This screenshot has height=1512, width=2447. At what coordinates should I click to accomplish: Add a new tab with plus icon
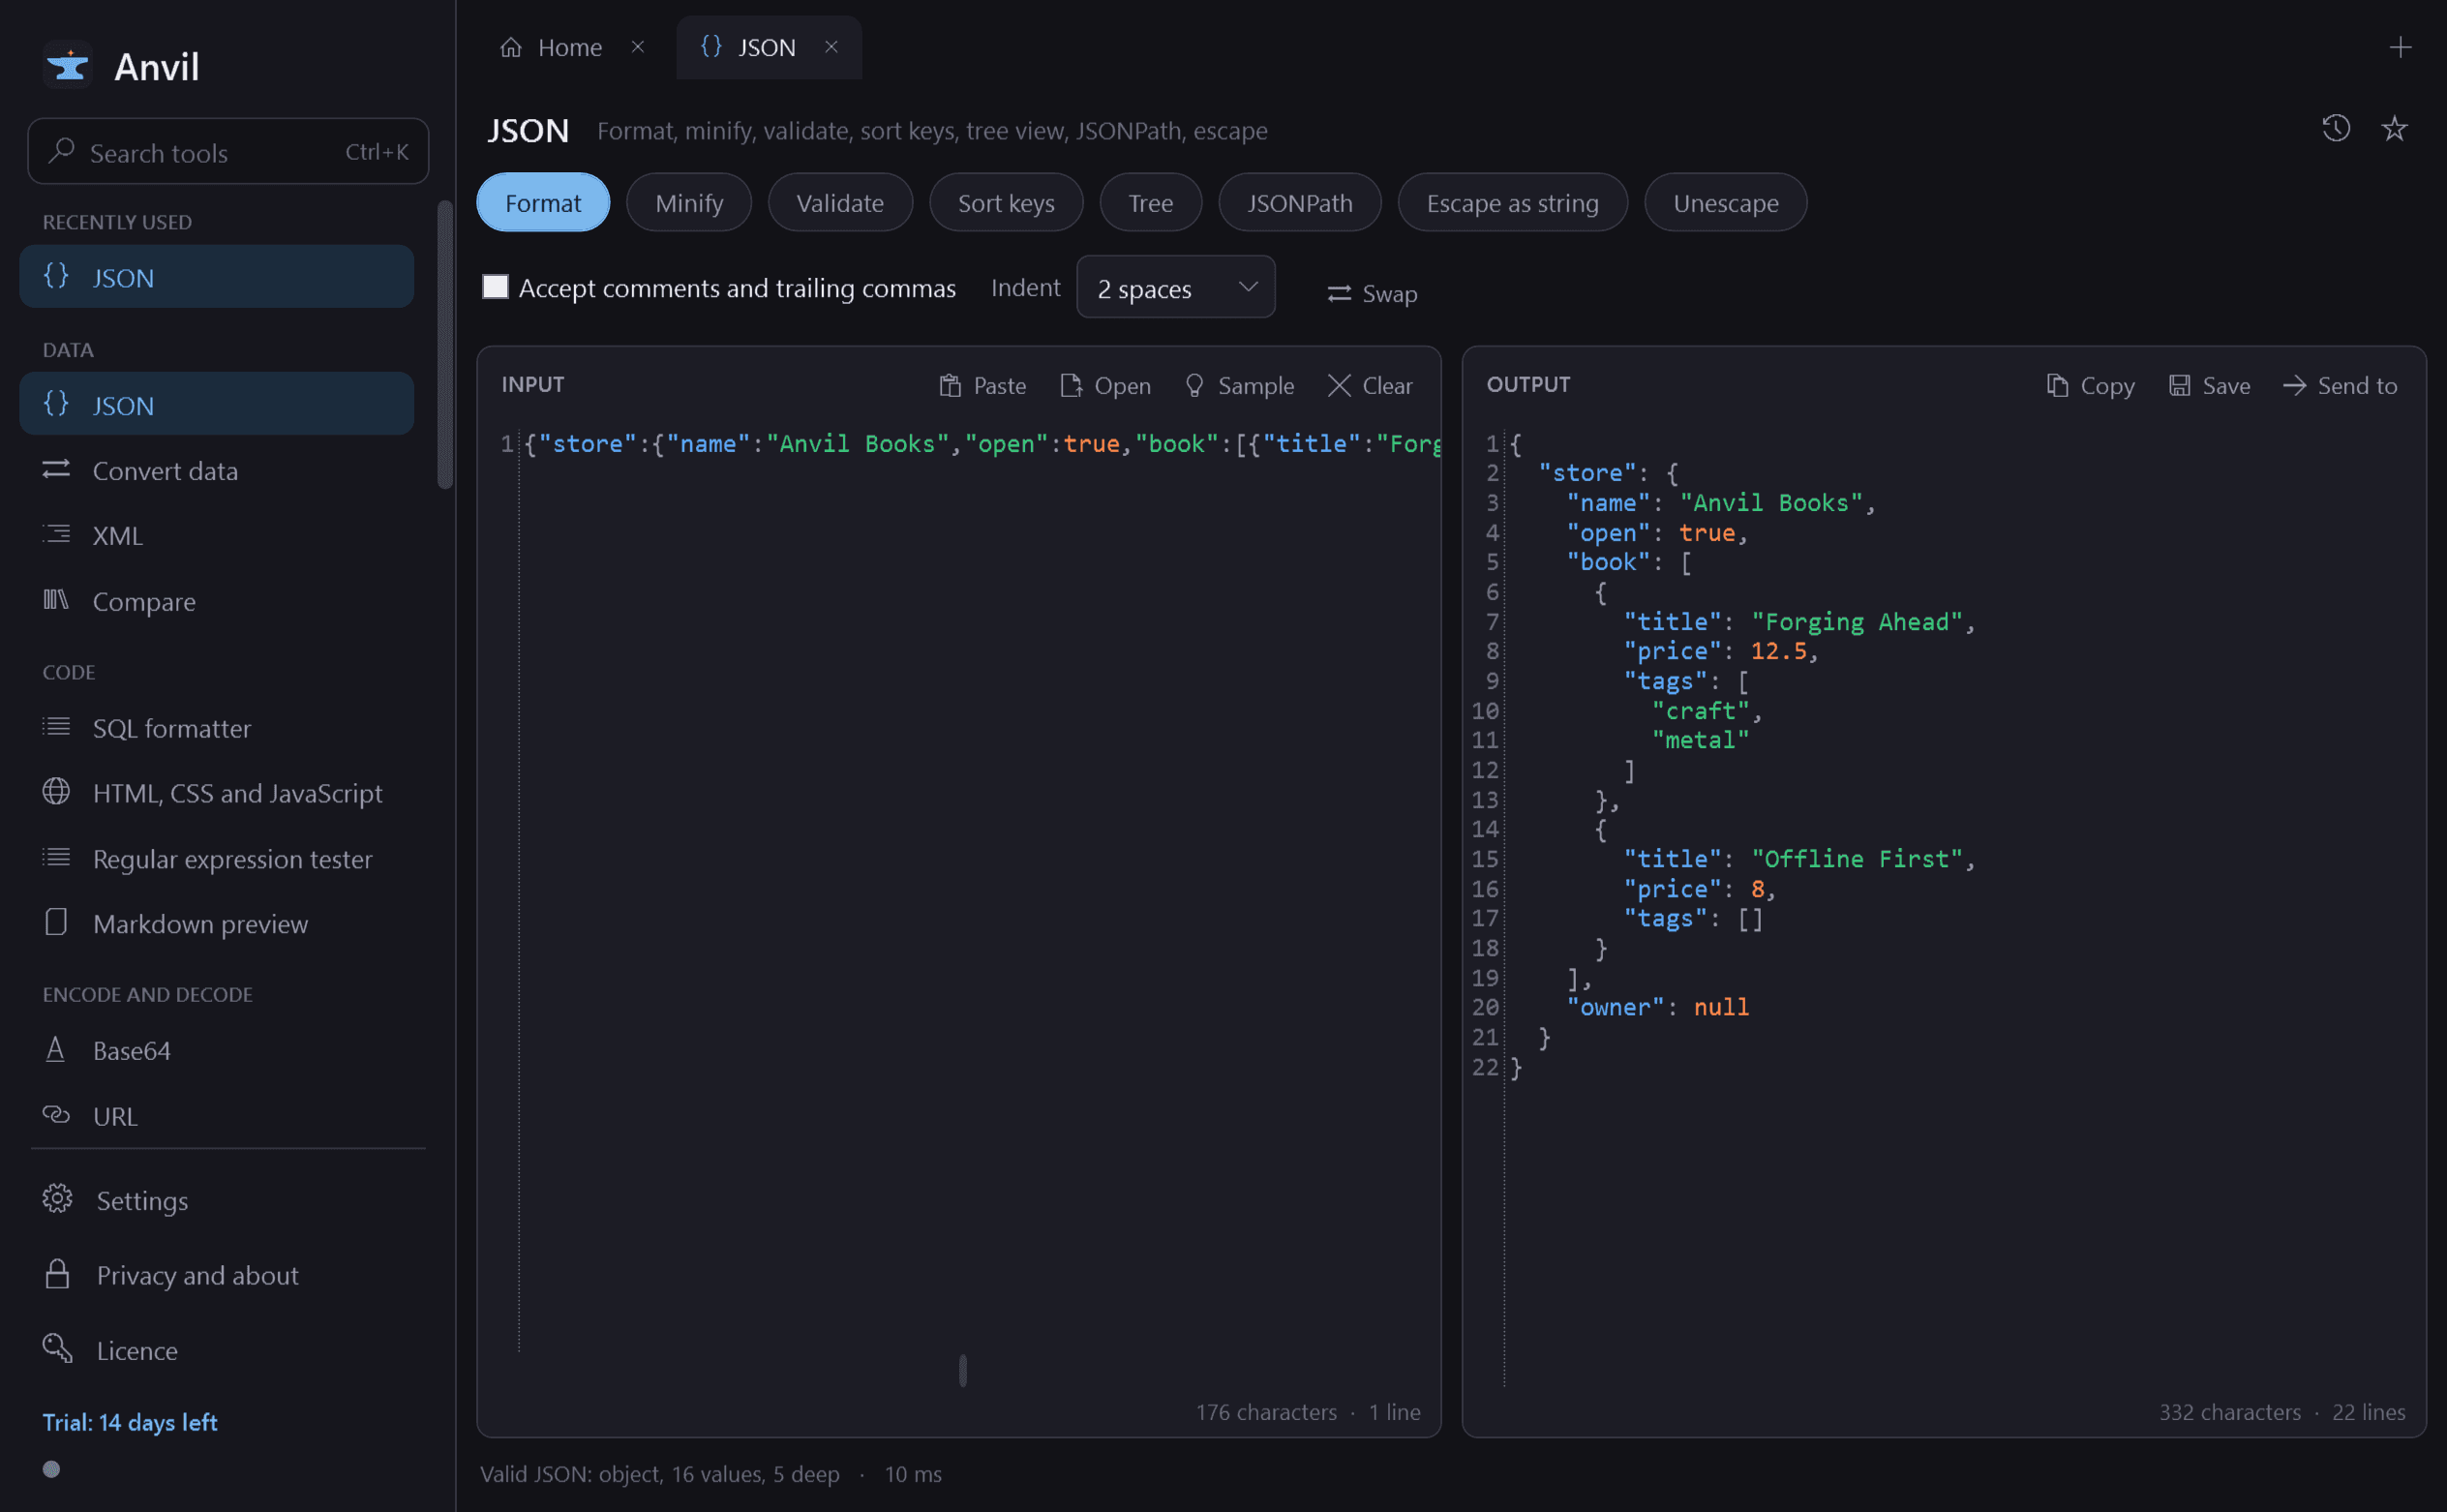click(x=2400, y=47)
